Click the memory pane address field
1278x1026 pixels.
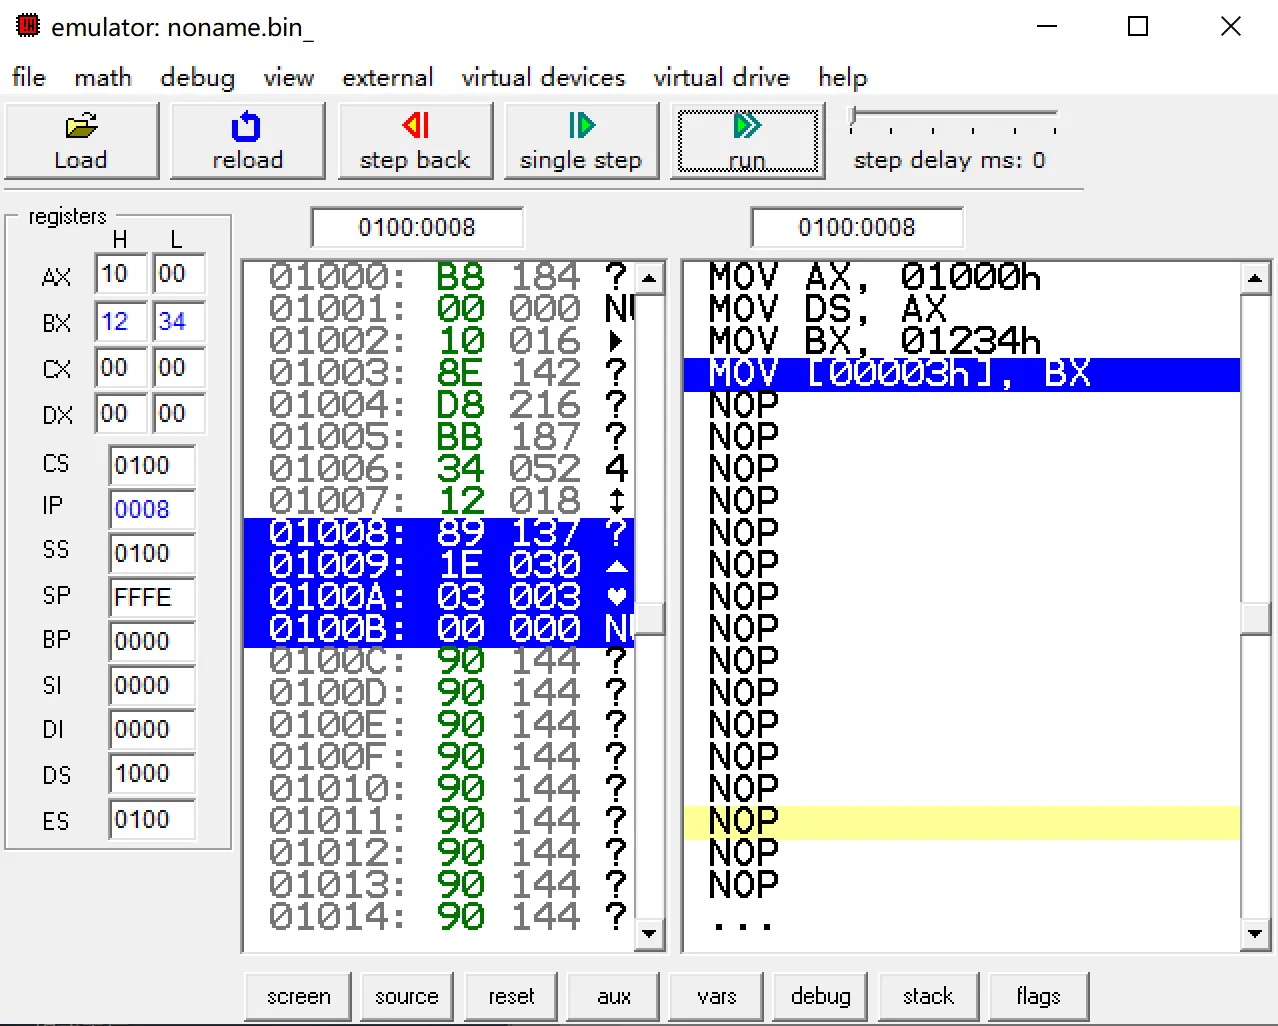coord(417,228)
